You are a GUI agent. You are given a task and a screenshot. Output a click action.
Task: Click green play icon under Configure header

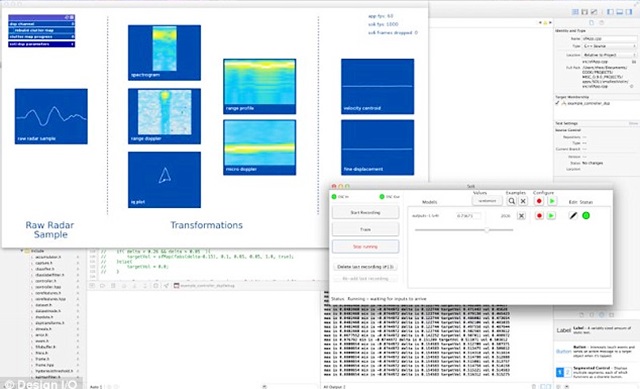[552, 201]
